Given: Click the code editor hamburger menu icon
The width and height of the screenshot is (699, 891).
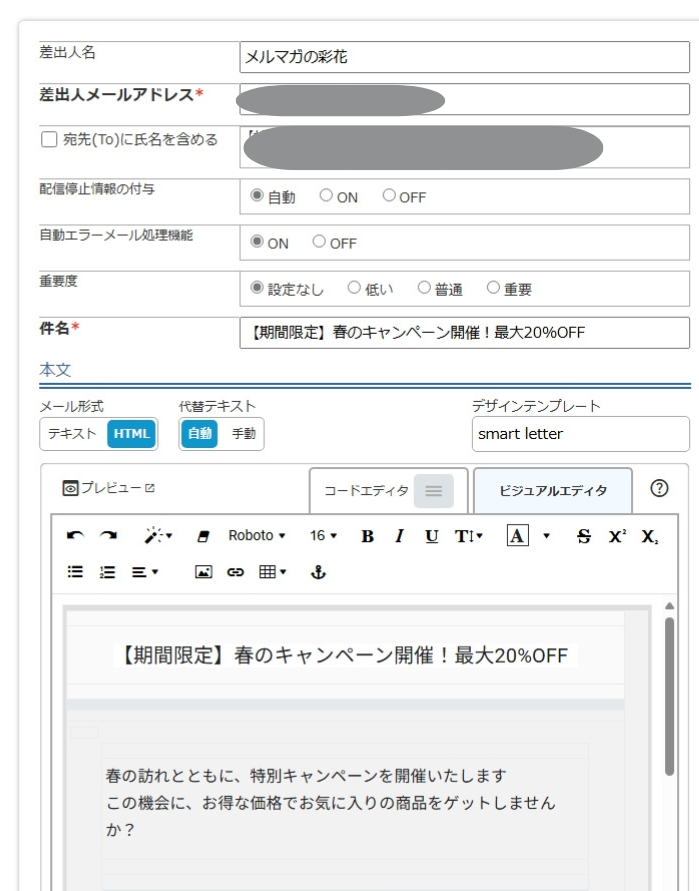Looking at the screenshot, I should click(434, 491).
